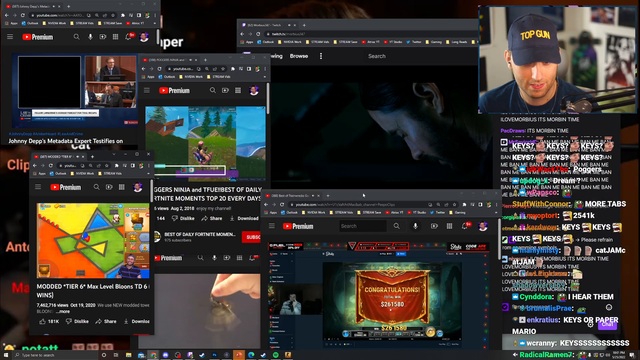Expand Bloons TD video description with ...more

[x=63, y=311]
